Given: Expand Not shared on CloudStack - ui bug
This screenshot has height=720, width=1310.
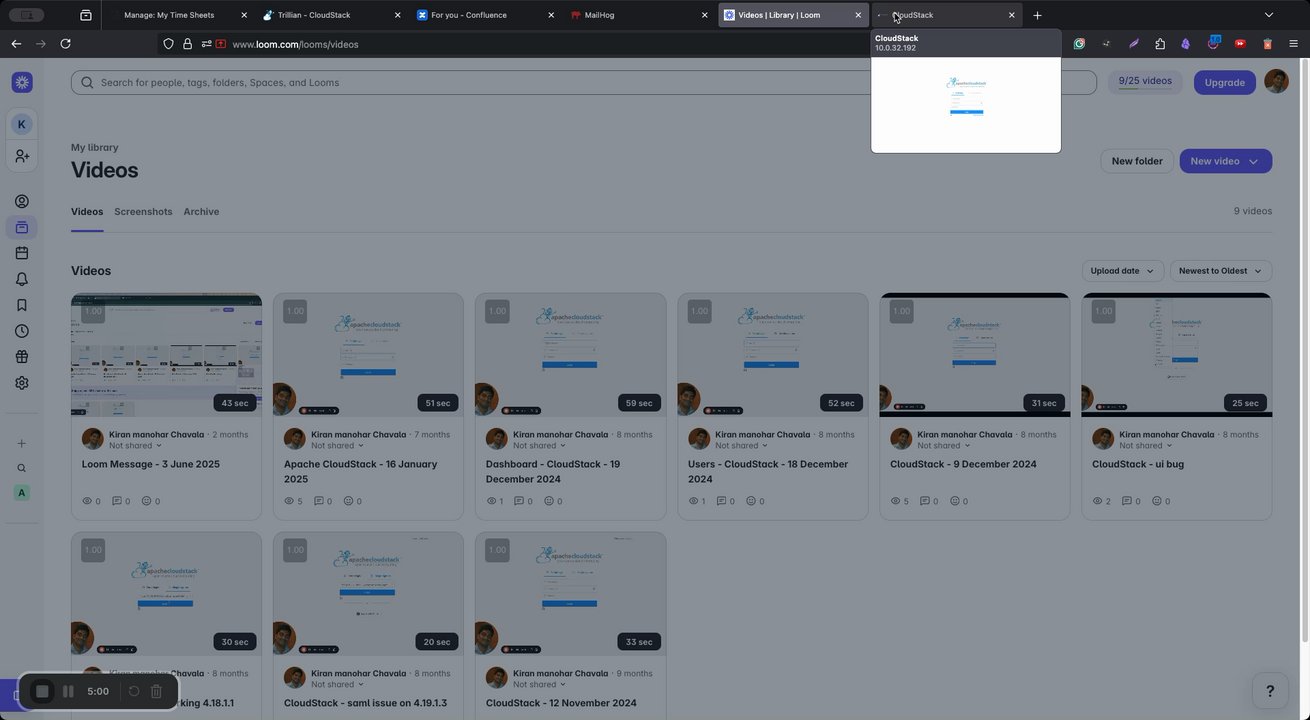Looking at the screenshot, I should [1145, 446].
